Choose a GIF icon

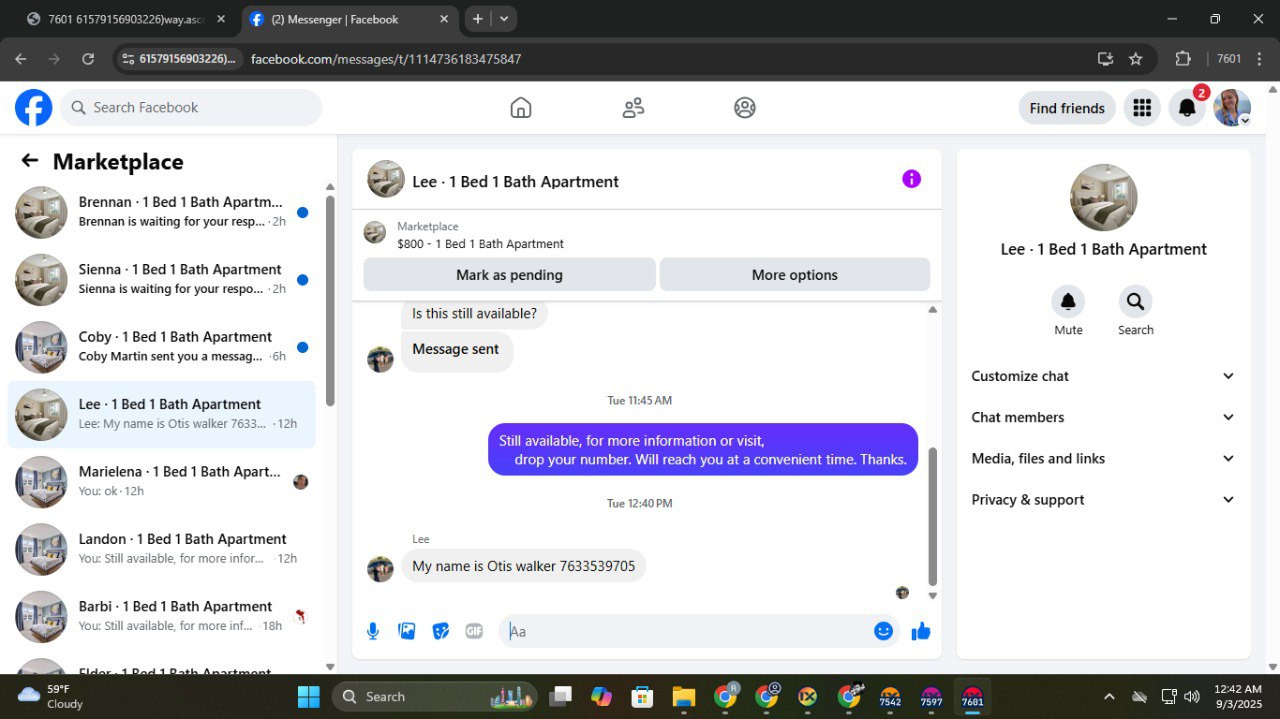coord(474,631)
